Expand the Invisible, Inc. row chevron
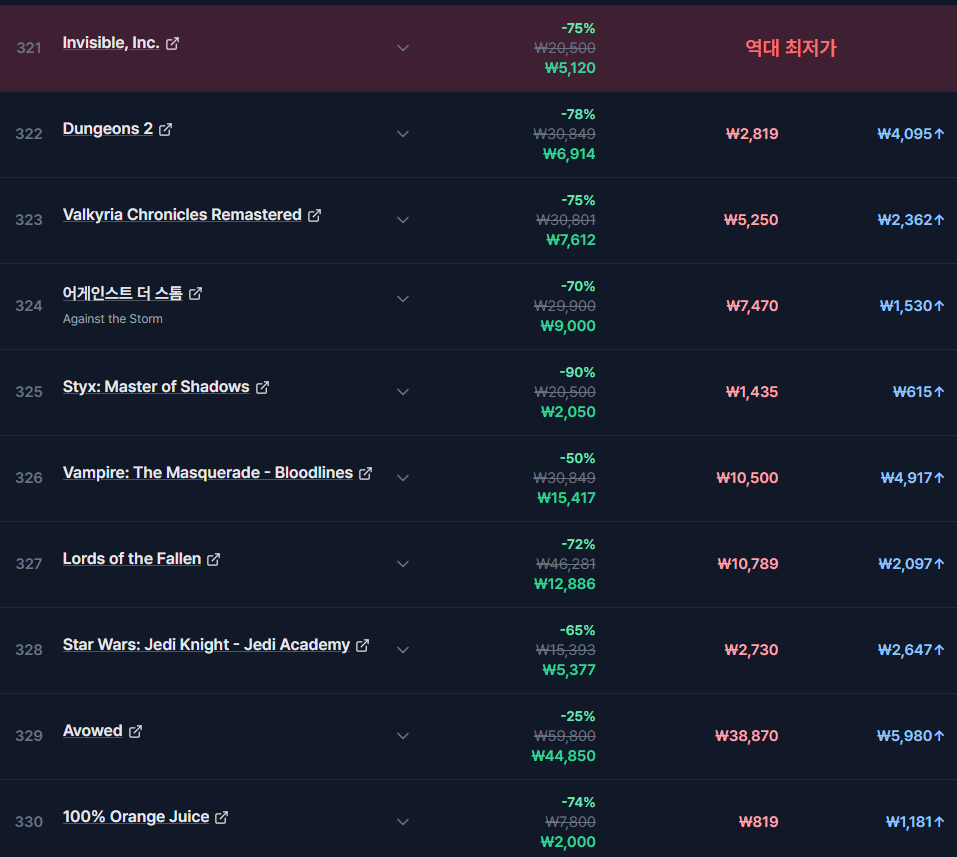 tap(403, 48)
